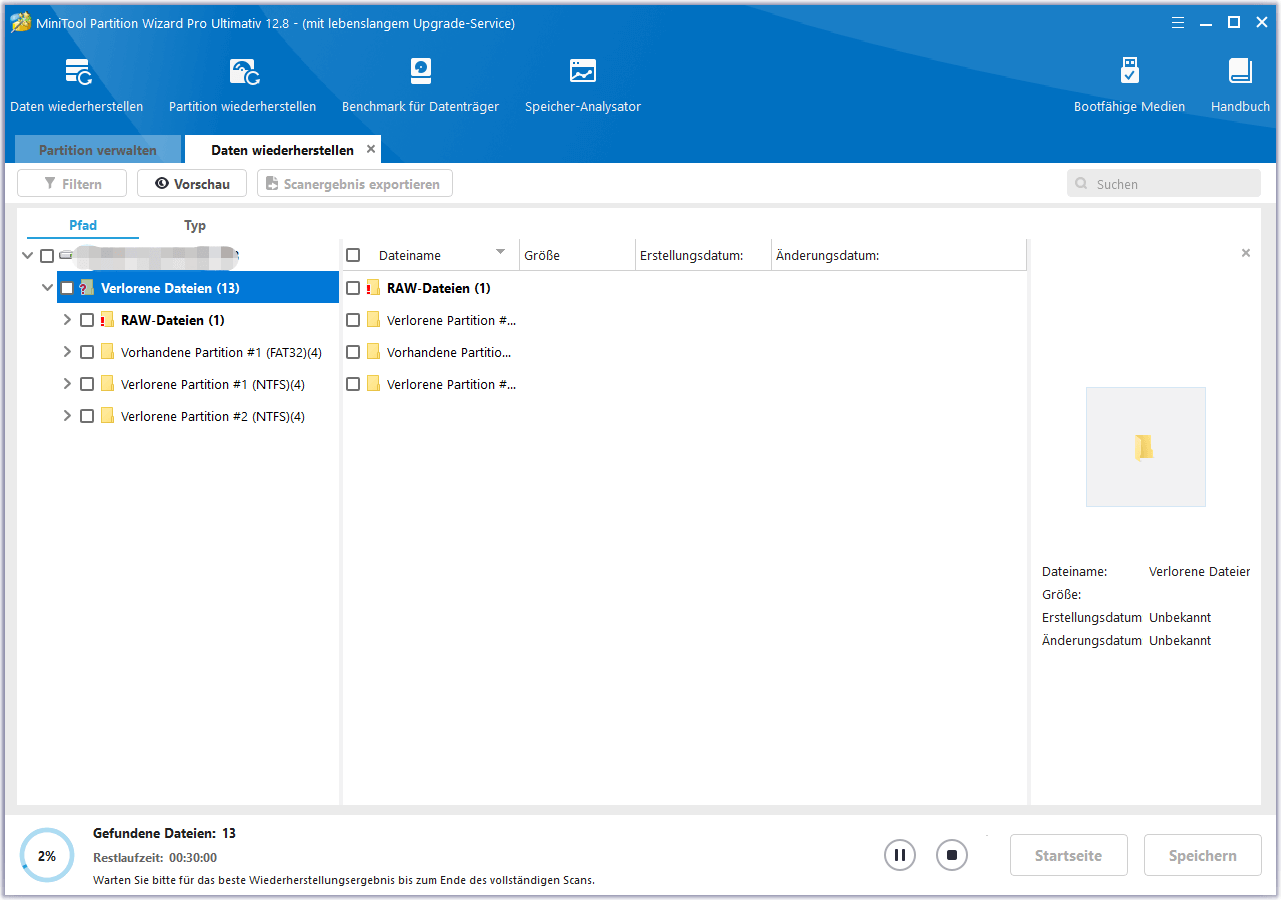Close the Daten wiederherstellen tab

coord(371,149)
